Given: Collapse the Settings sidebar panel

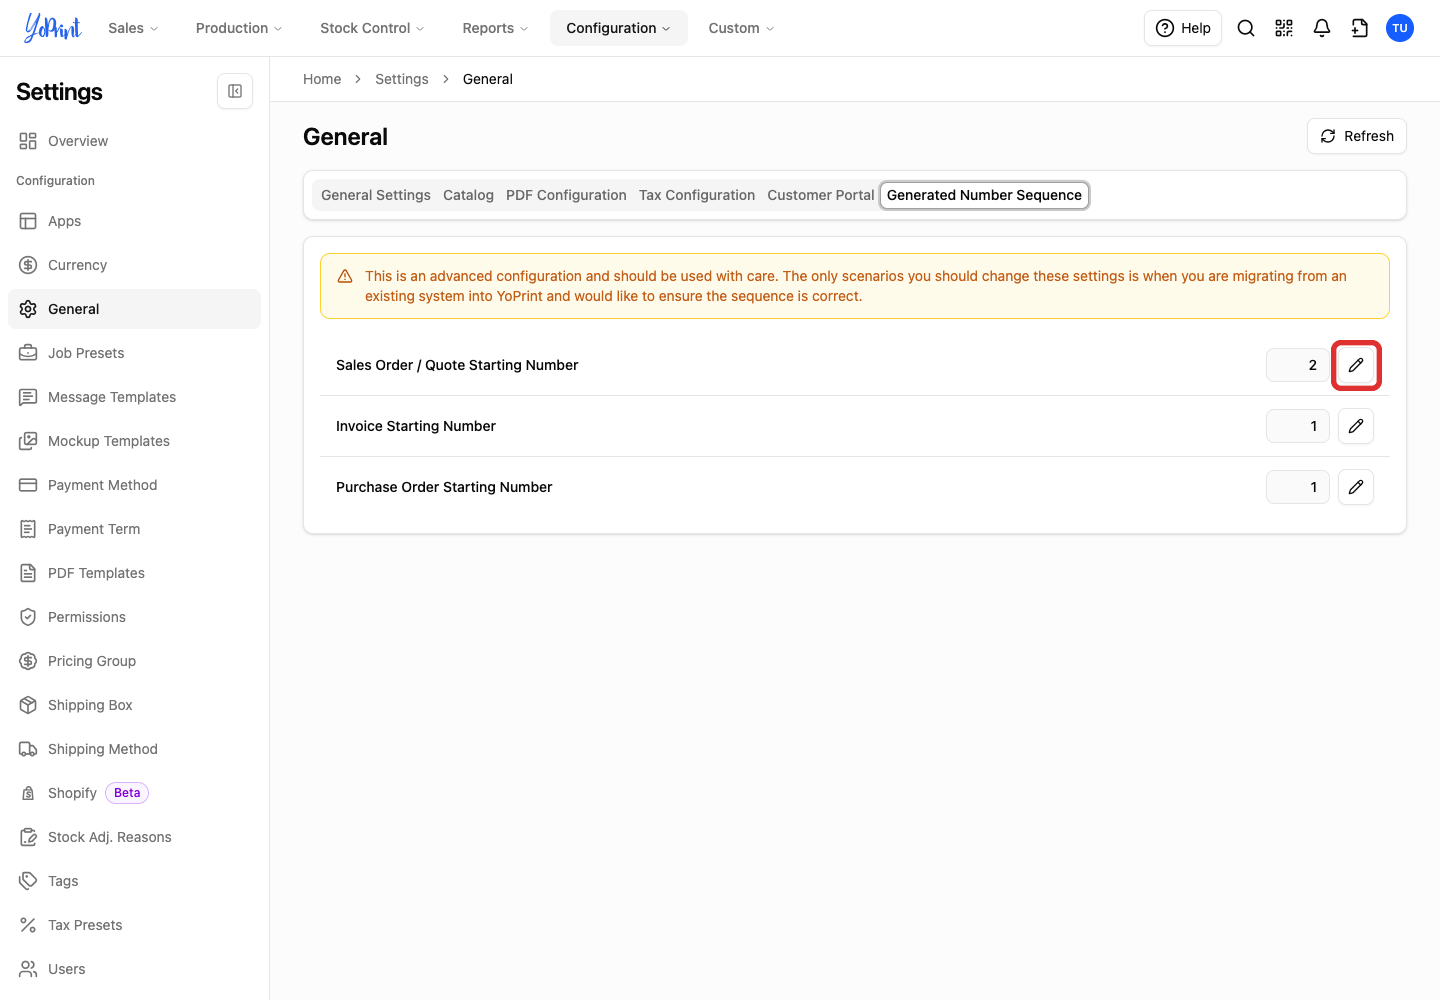Looking at the screenshot, I should coord(235,91).
